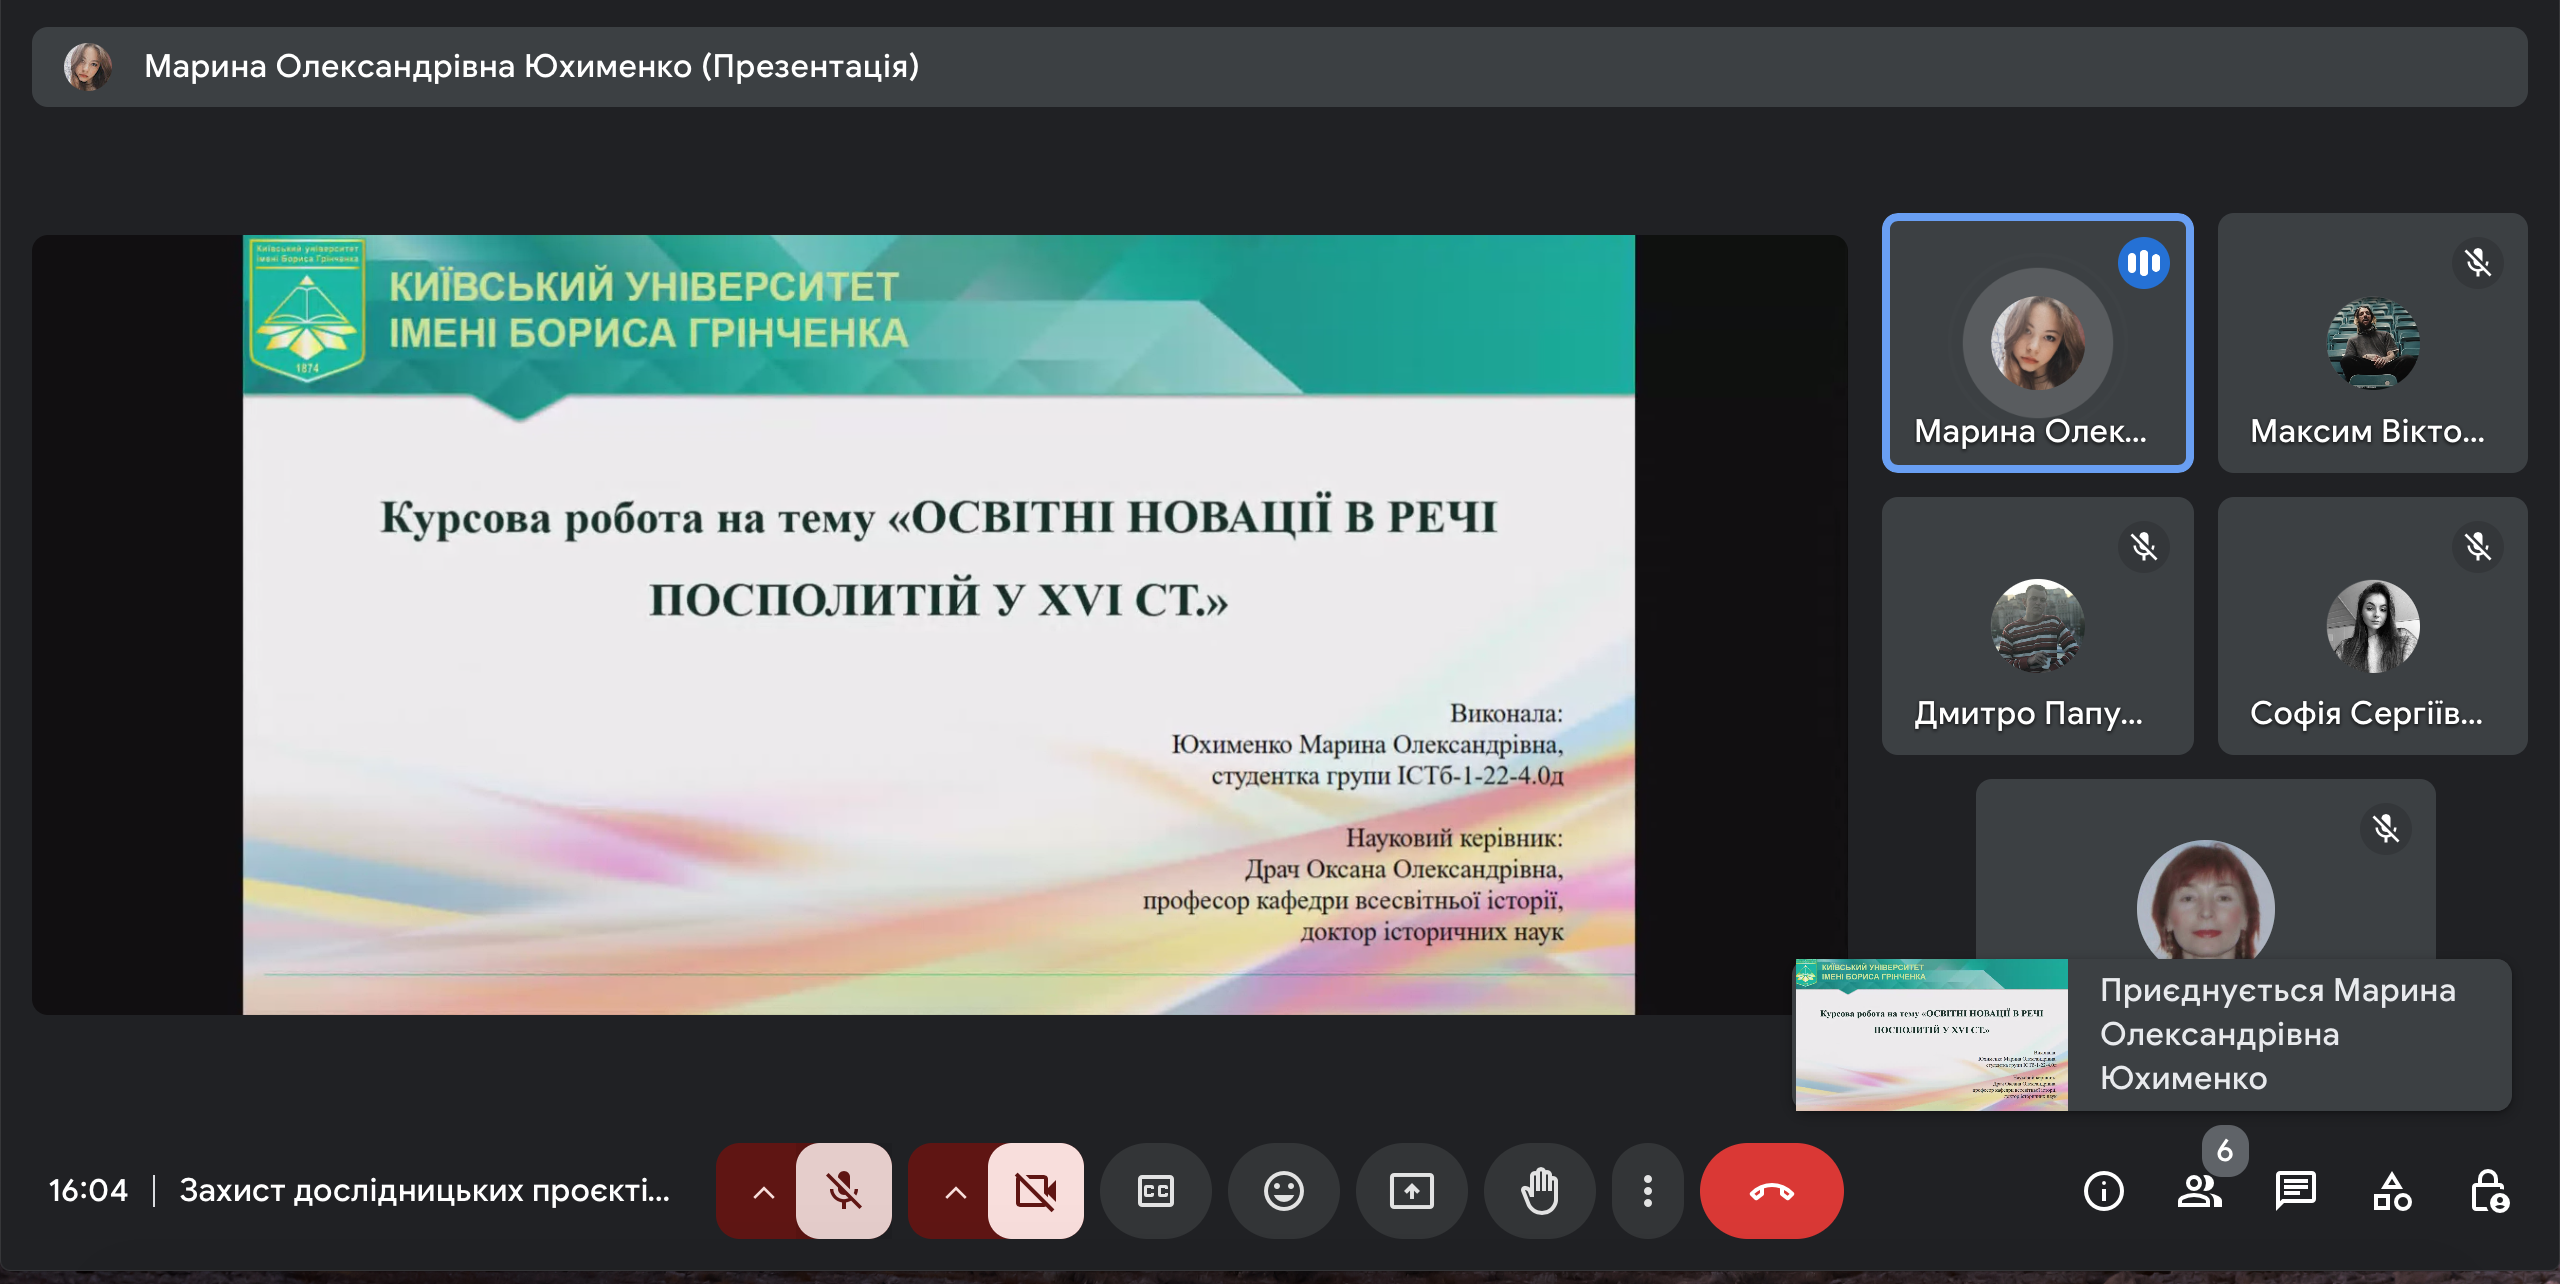
Task: Click the presentation preview thumbnail in notification
Action: point(1931,1035)
